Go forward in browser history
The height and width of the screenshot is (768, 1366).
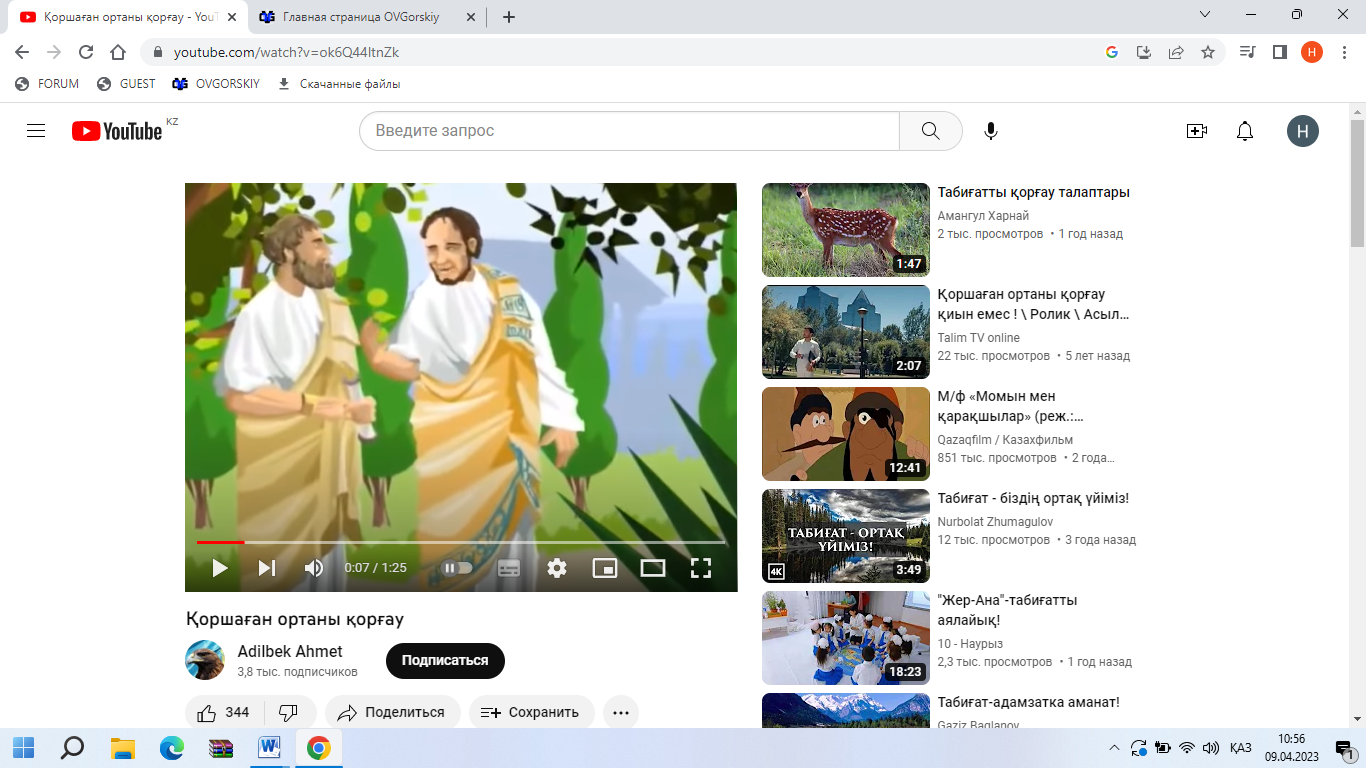(x=54, y=52)
